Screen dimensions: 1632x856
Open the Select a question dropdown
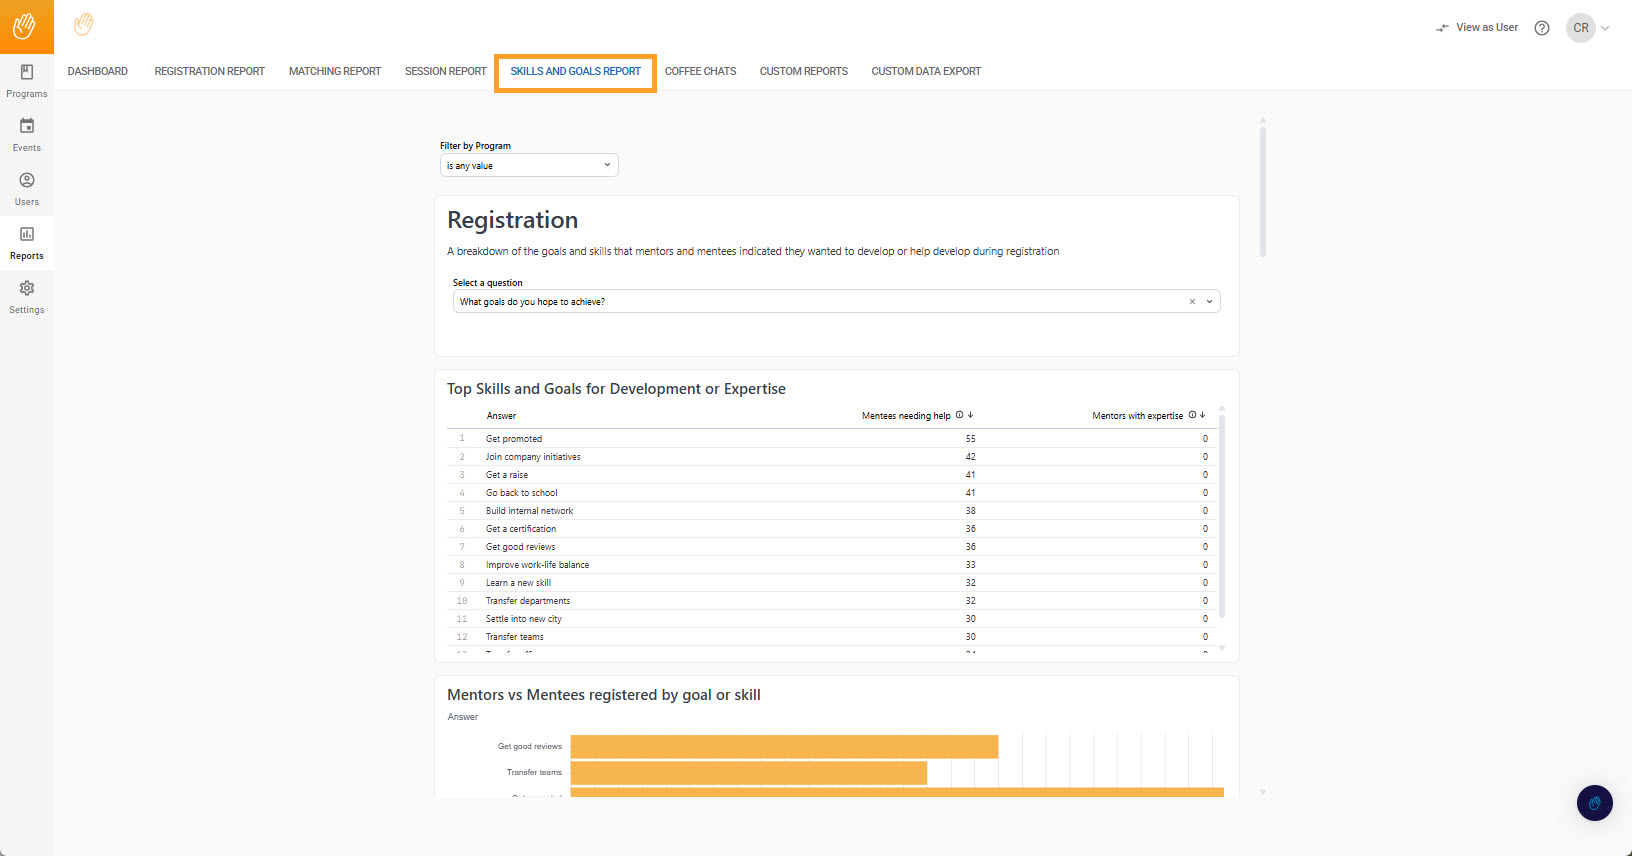tap(836, 302)
